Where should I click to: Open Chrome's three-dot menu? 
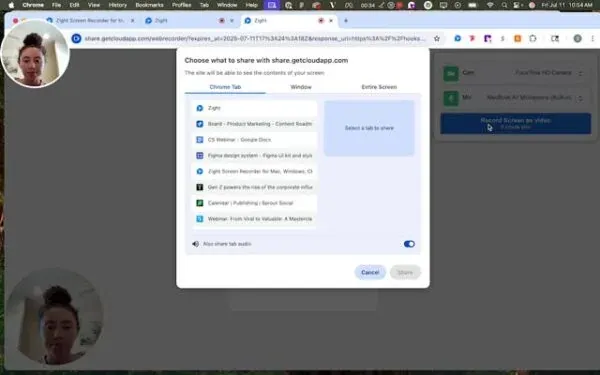(592, 38)
